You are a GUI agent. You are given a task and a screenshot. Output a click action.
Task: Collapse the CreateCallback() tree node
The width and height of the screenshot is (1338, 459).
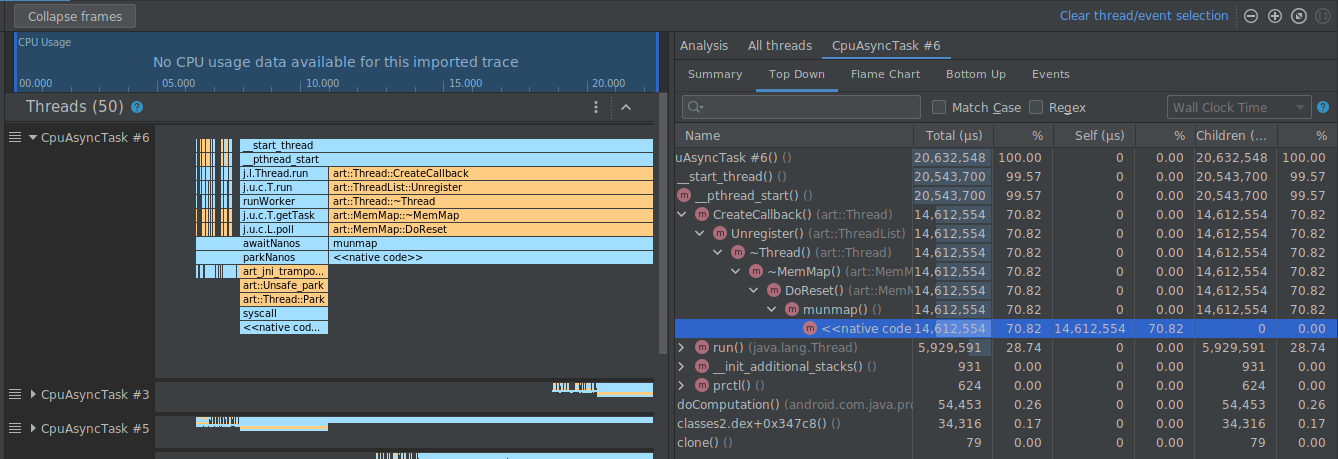682,214
